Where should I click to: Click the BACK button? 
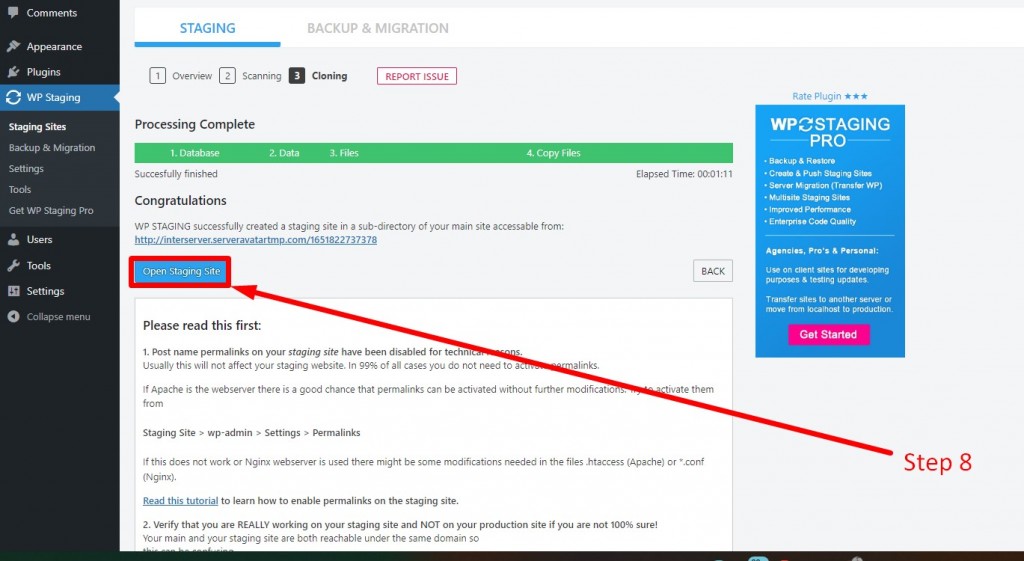tap(712, 271)
